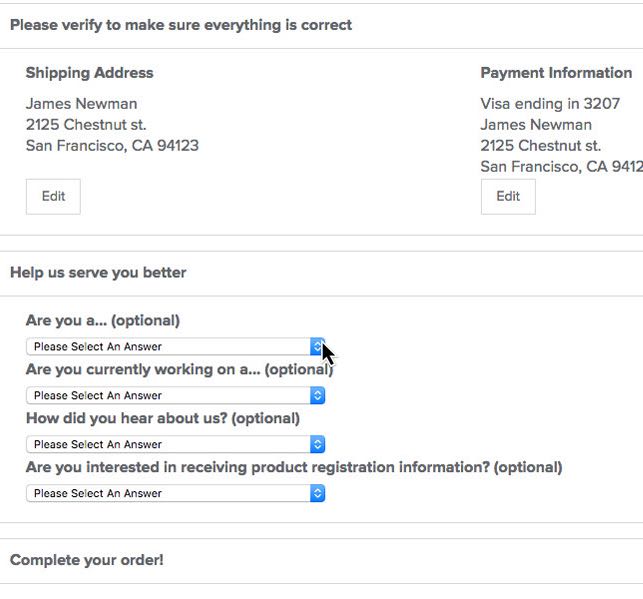The height and width of the screenshot is (599, 643).
Task: Click blue arrows of product registration select
Action: pyautogui.click(x=317, y=493)
